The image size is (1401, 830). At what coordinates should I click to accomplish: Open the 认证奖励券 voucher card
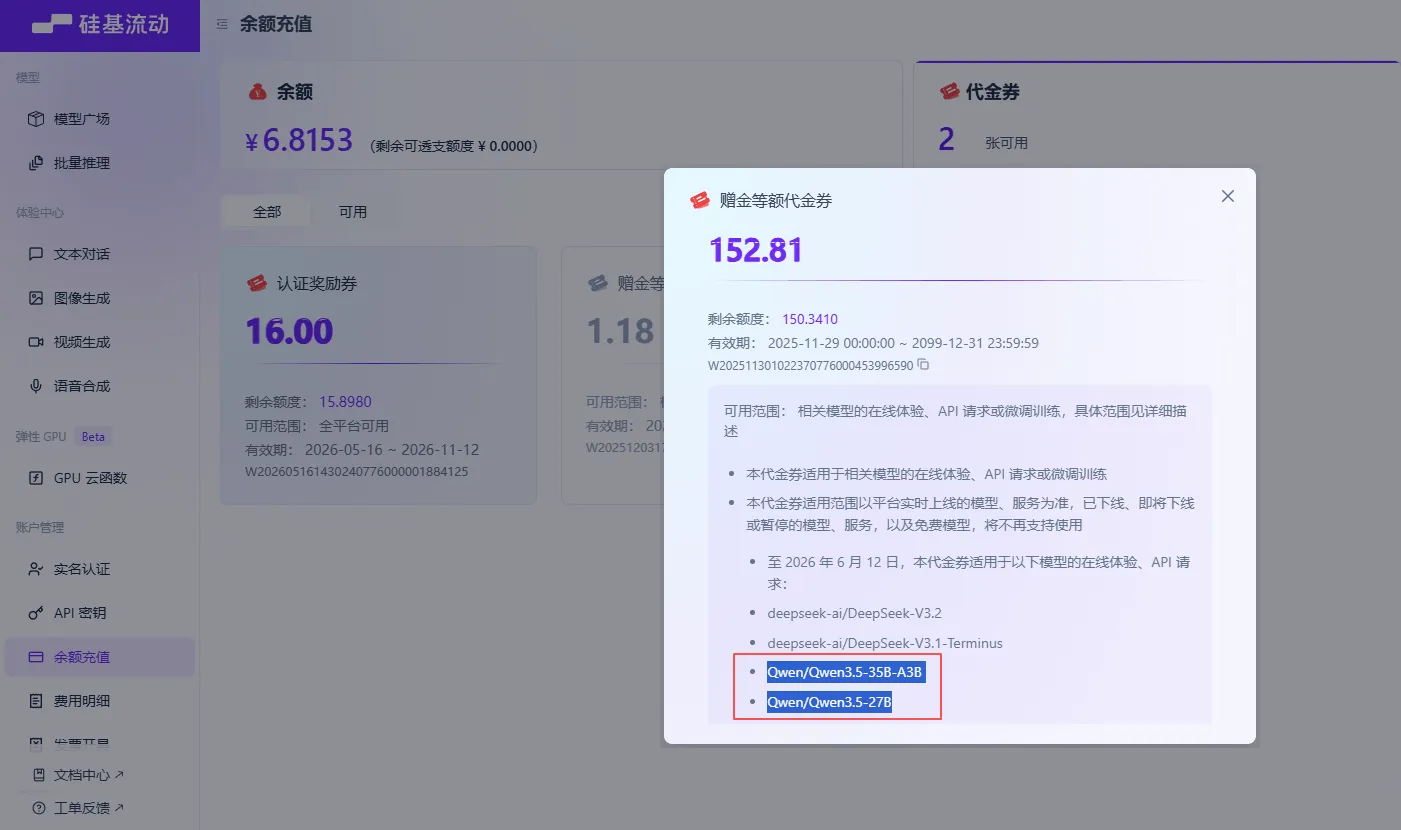[x=379, y=375]
